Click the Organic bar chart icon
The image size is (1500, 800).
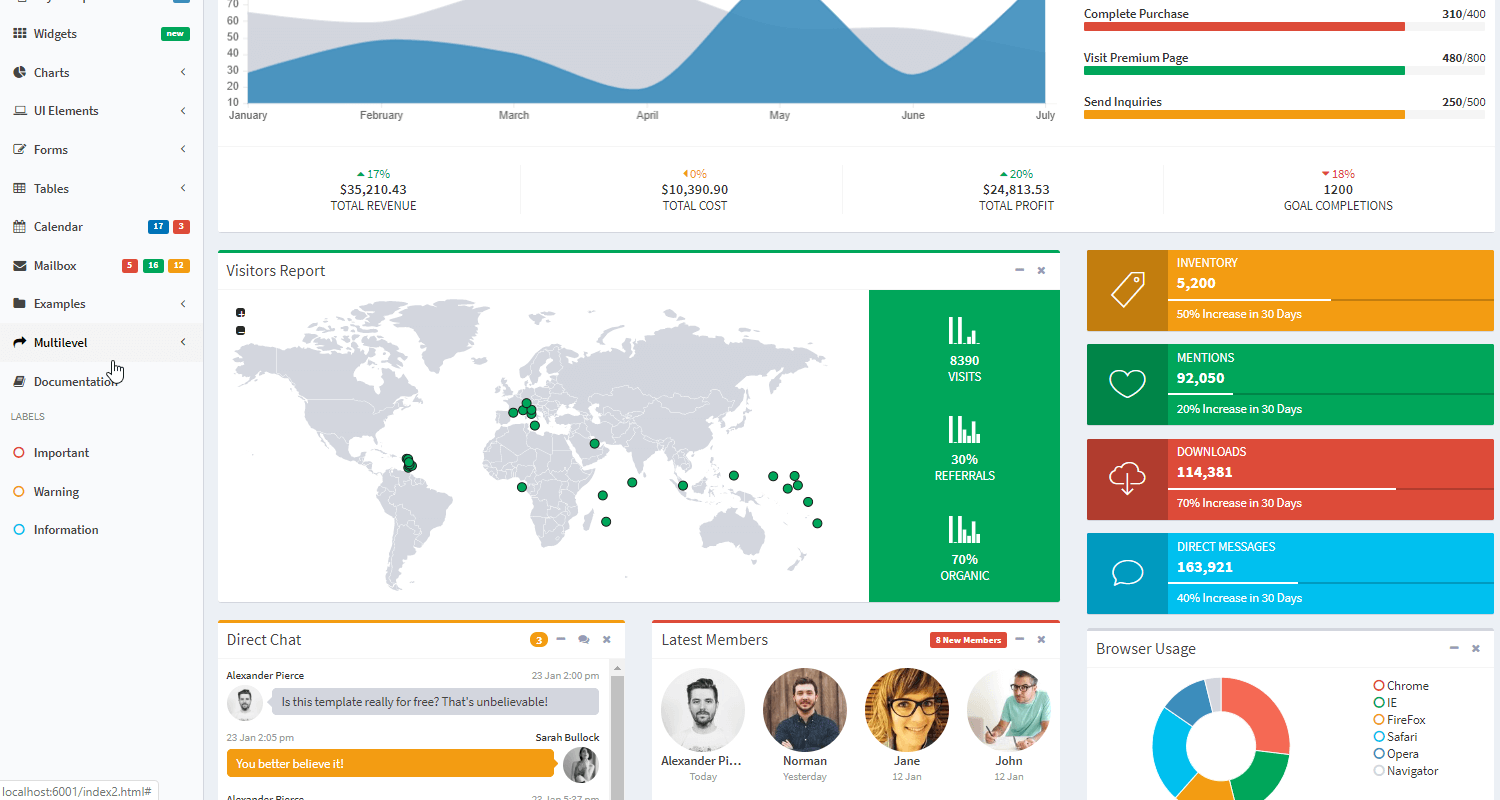click(x=964, y=529)
